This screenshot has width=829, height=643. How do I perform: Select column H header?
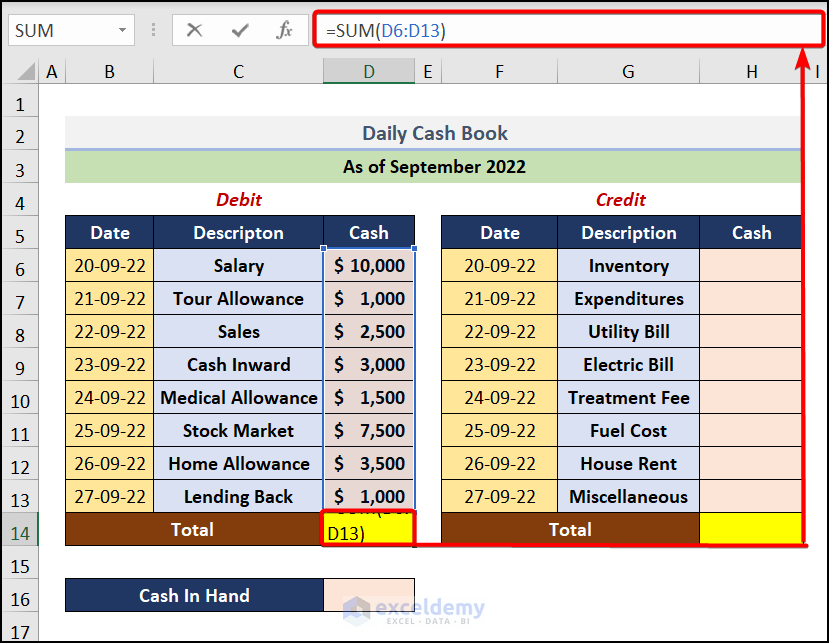[x=752, y=71]
